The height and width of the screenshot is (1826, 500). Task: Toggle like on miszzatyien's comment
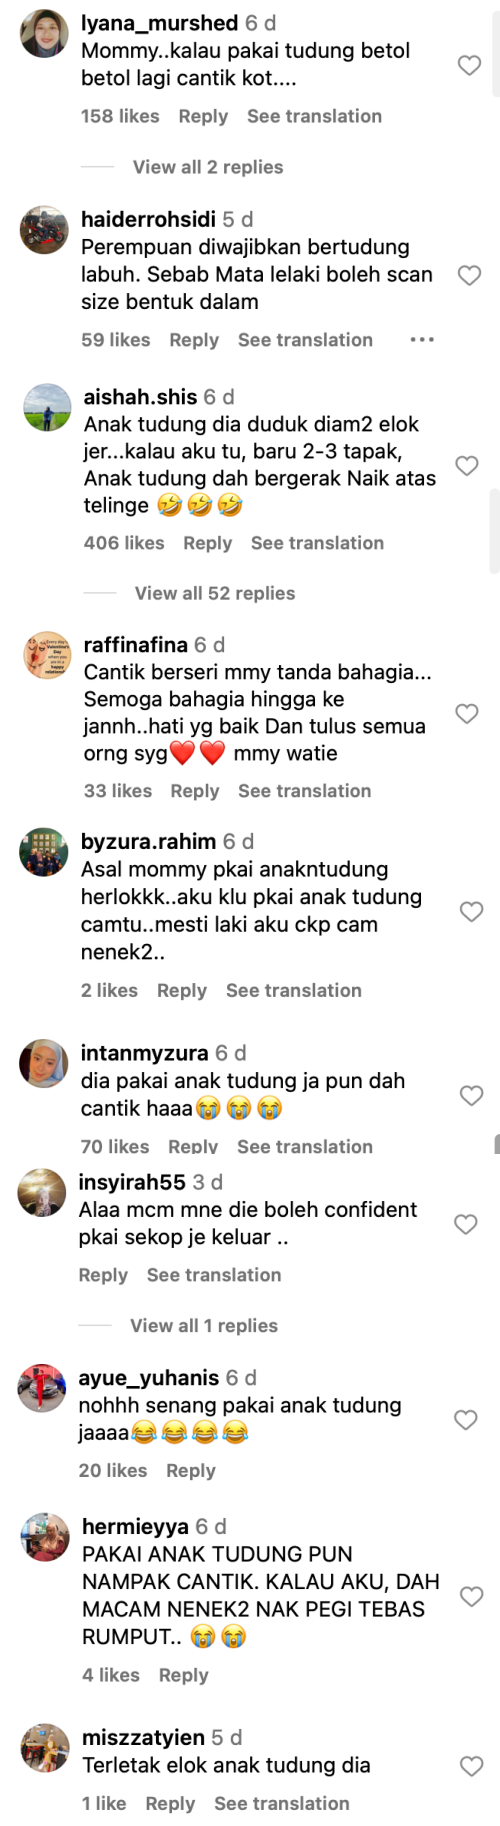(471, 1766)
